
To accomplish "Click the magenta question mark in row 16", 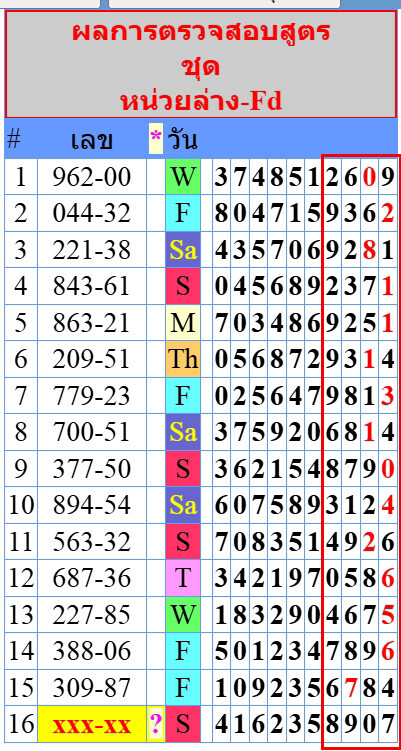I will pos(156,725).
